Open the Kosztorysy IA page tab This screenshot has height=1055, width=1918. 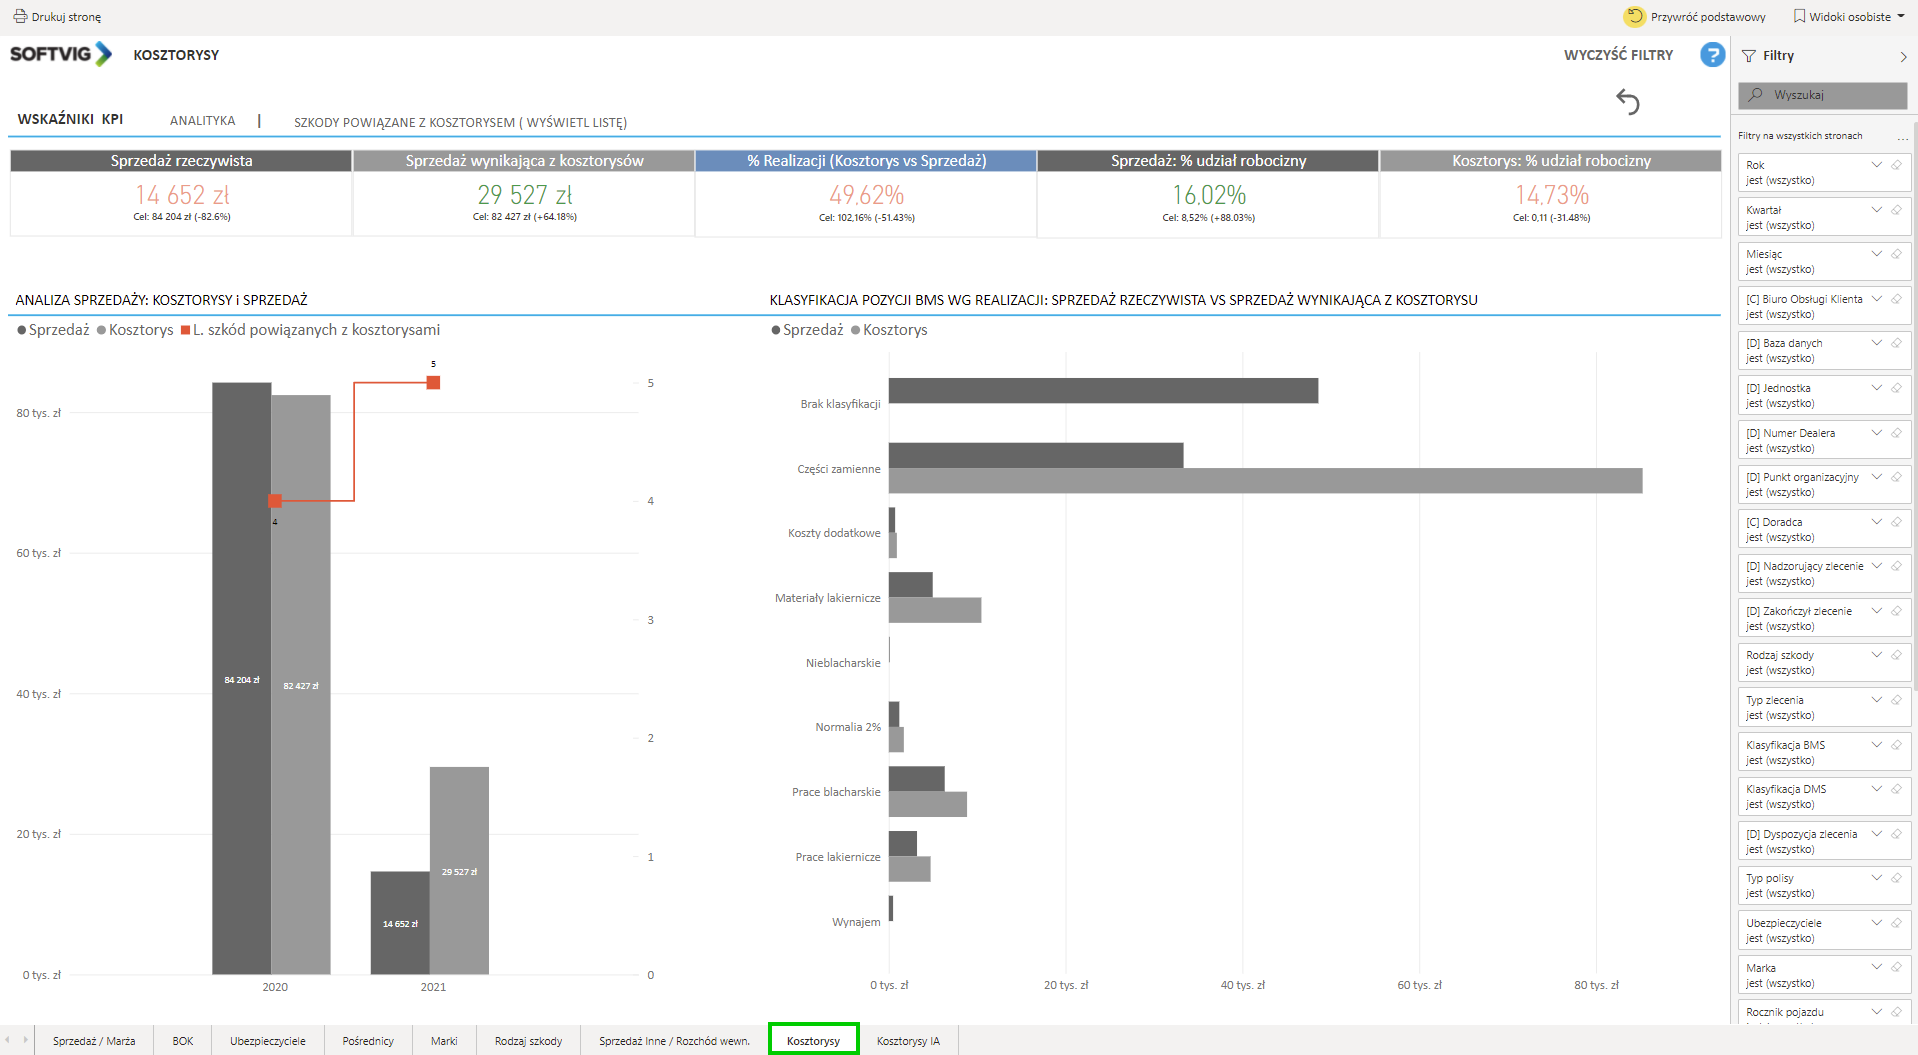click(x=908, y=1041)
